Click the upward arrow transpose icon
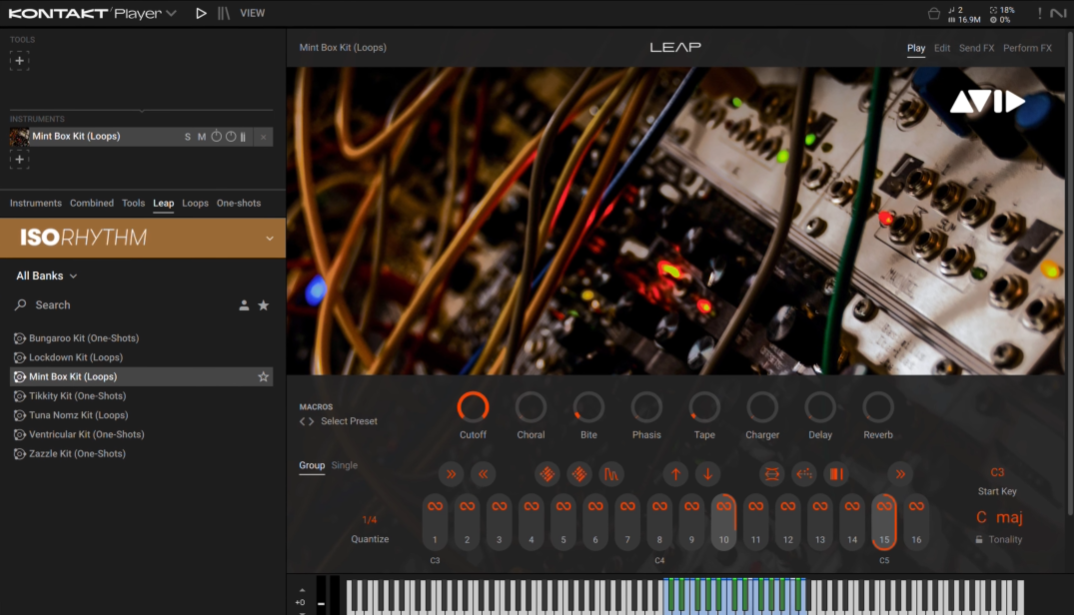This screenshot has width=1074, height=615. 675,474
